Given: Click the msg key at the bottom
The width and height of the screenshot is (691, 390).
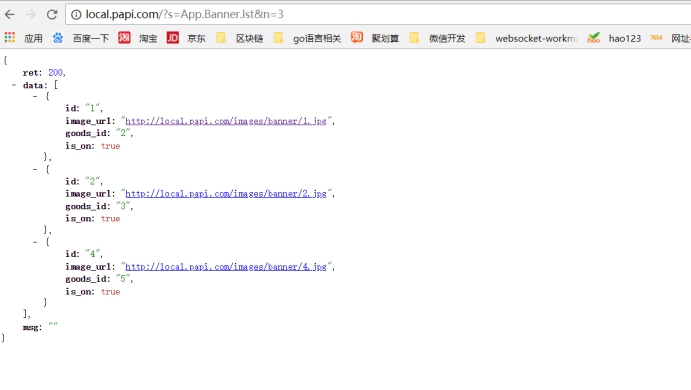Looking at the screenshot, I should click(x=32, y=327).
